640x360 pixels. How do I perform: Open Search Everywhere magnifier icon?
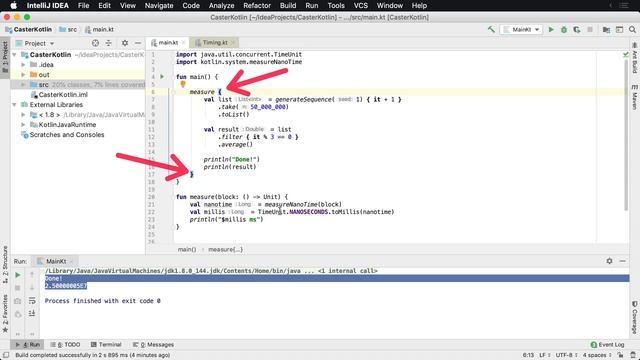coord(632,29)
